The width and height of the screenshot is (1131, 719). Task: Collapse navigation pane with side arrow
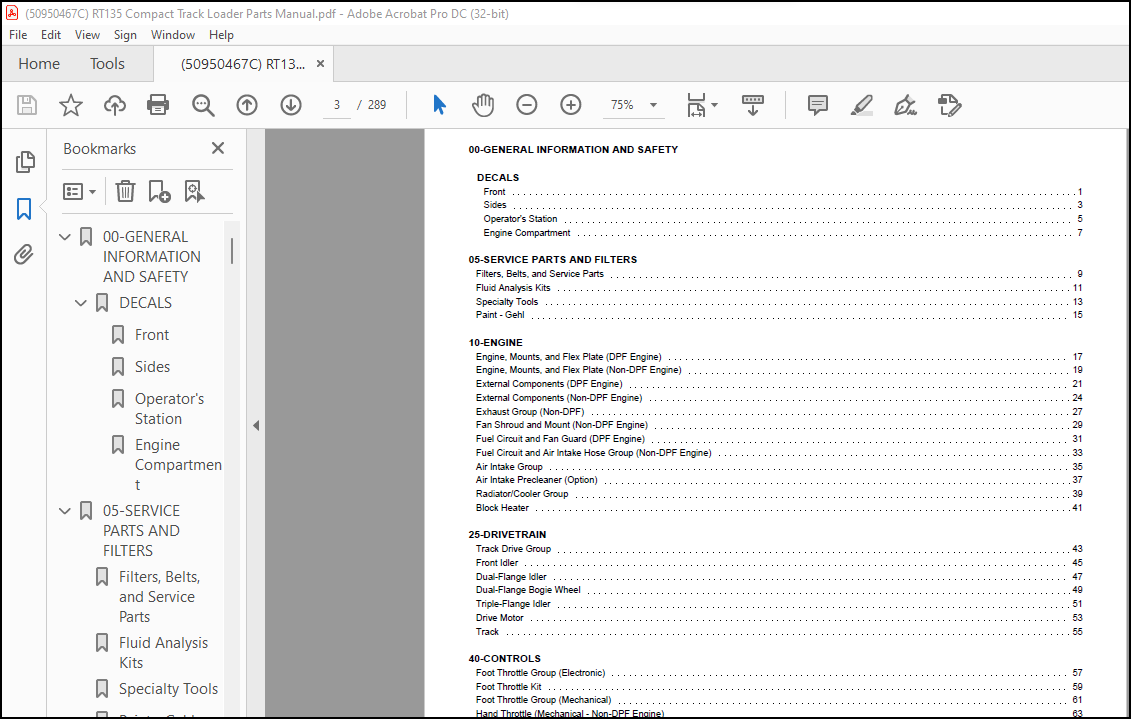pyautogui.click(x=256, y=425)
